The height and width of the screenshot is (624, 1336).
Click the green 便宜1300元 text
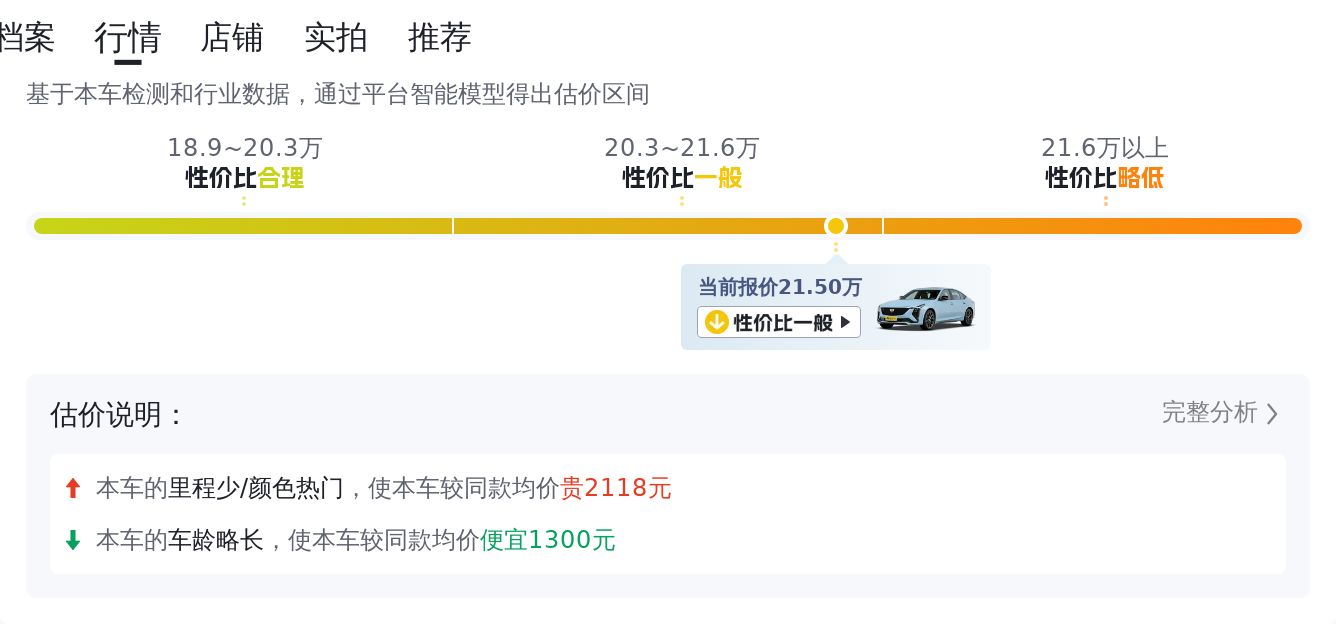pos(548,540)
